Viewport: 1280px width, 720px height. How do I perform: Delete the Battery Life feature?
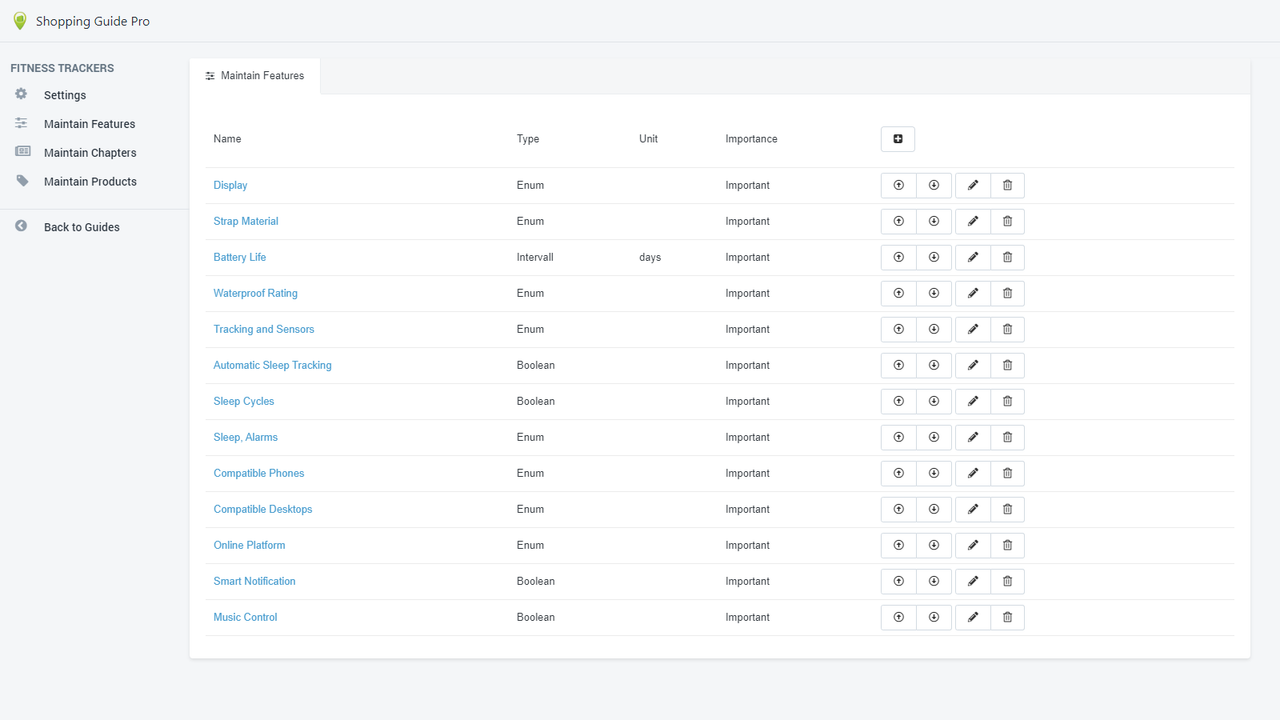point(1007,257)
